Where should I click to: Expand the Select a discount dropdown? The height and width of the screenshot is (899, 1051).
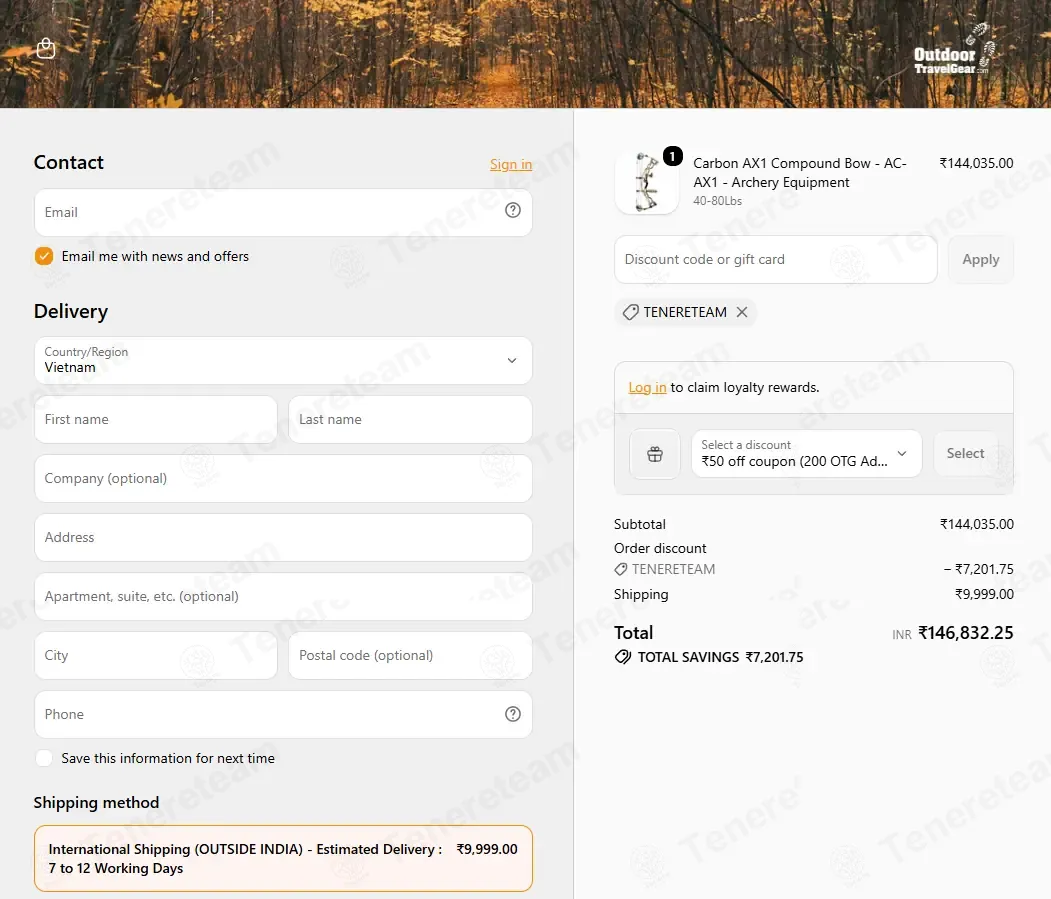pos(806,454)
